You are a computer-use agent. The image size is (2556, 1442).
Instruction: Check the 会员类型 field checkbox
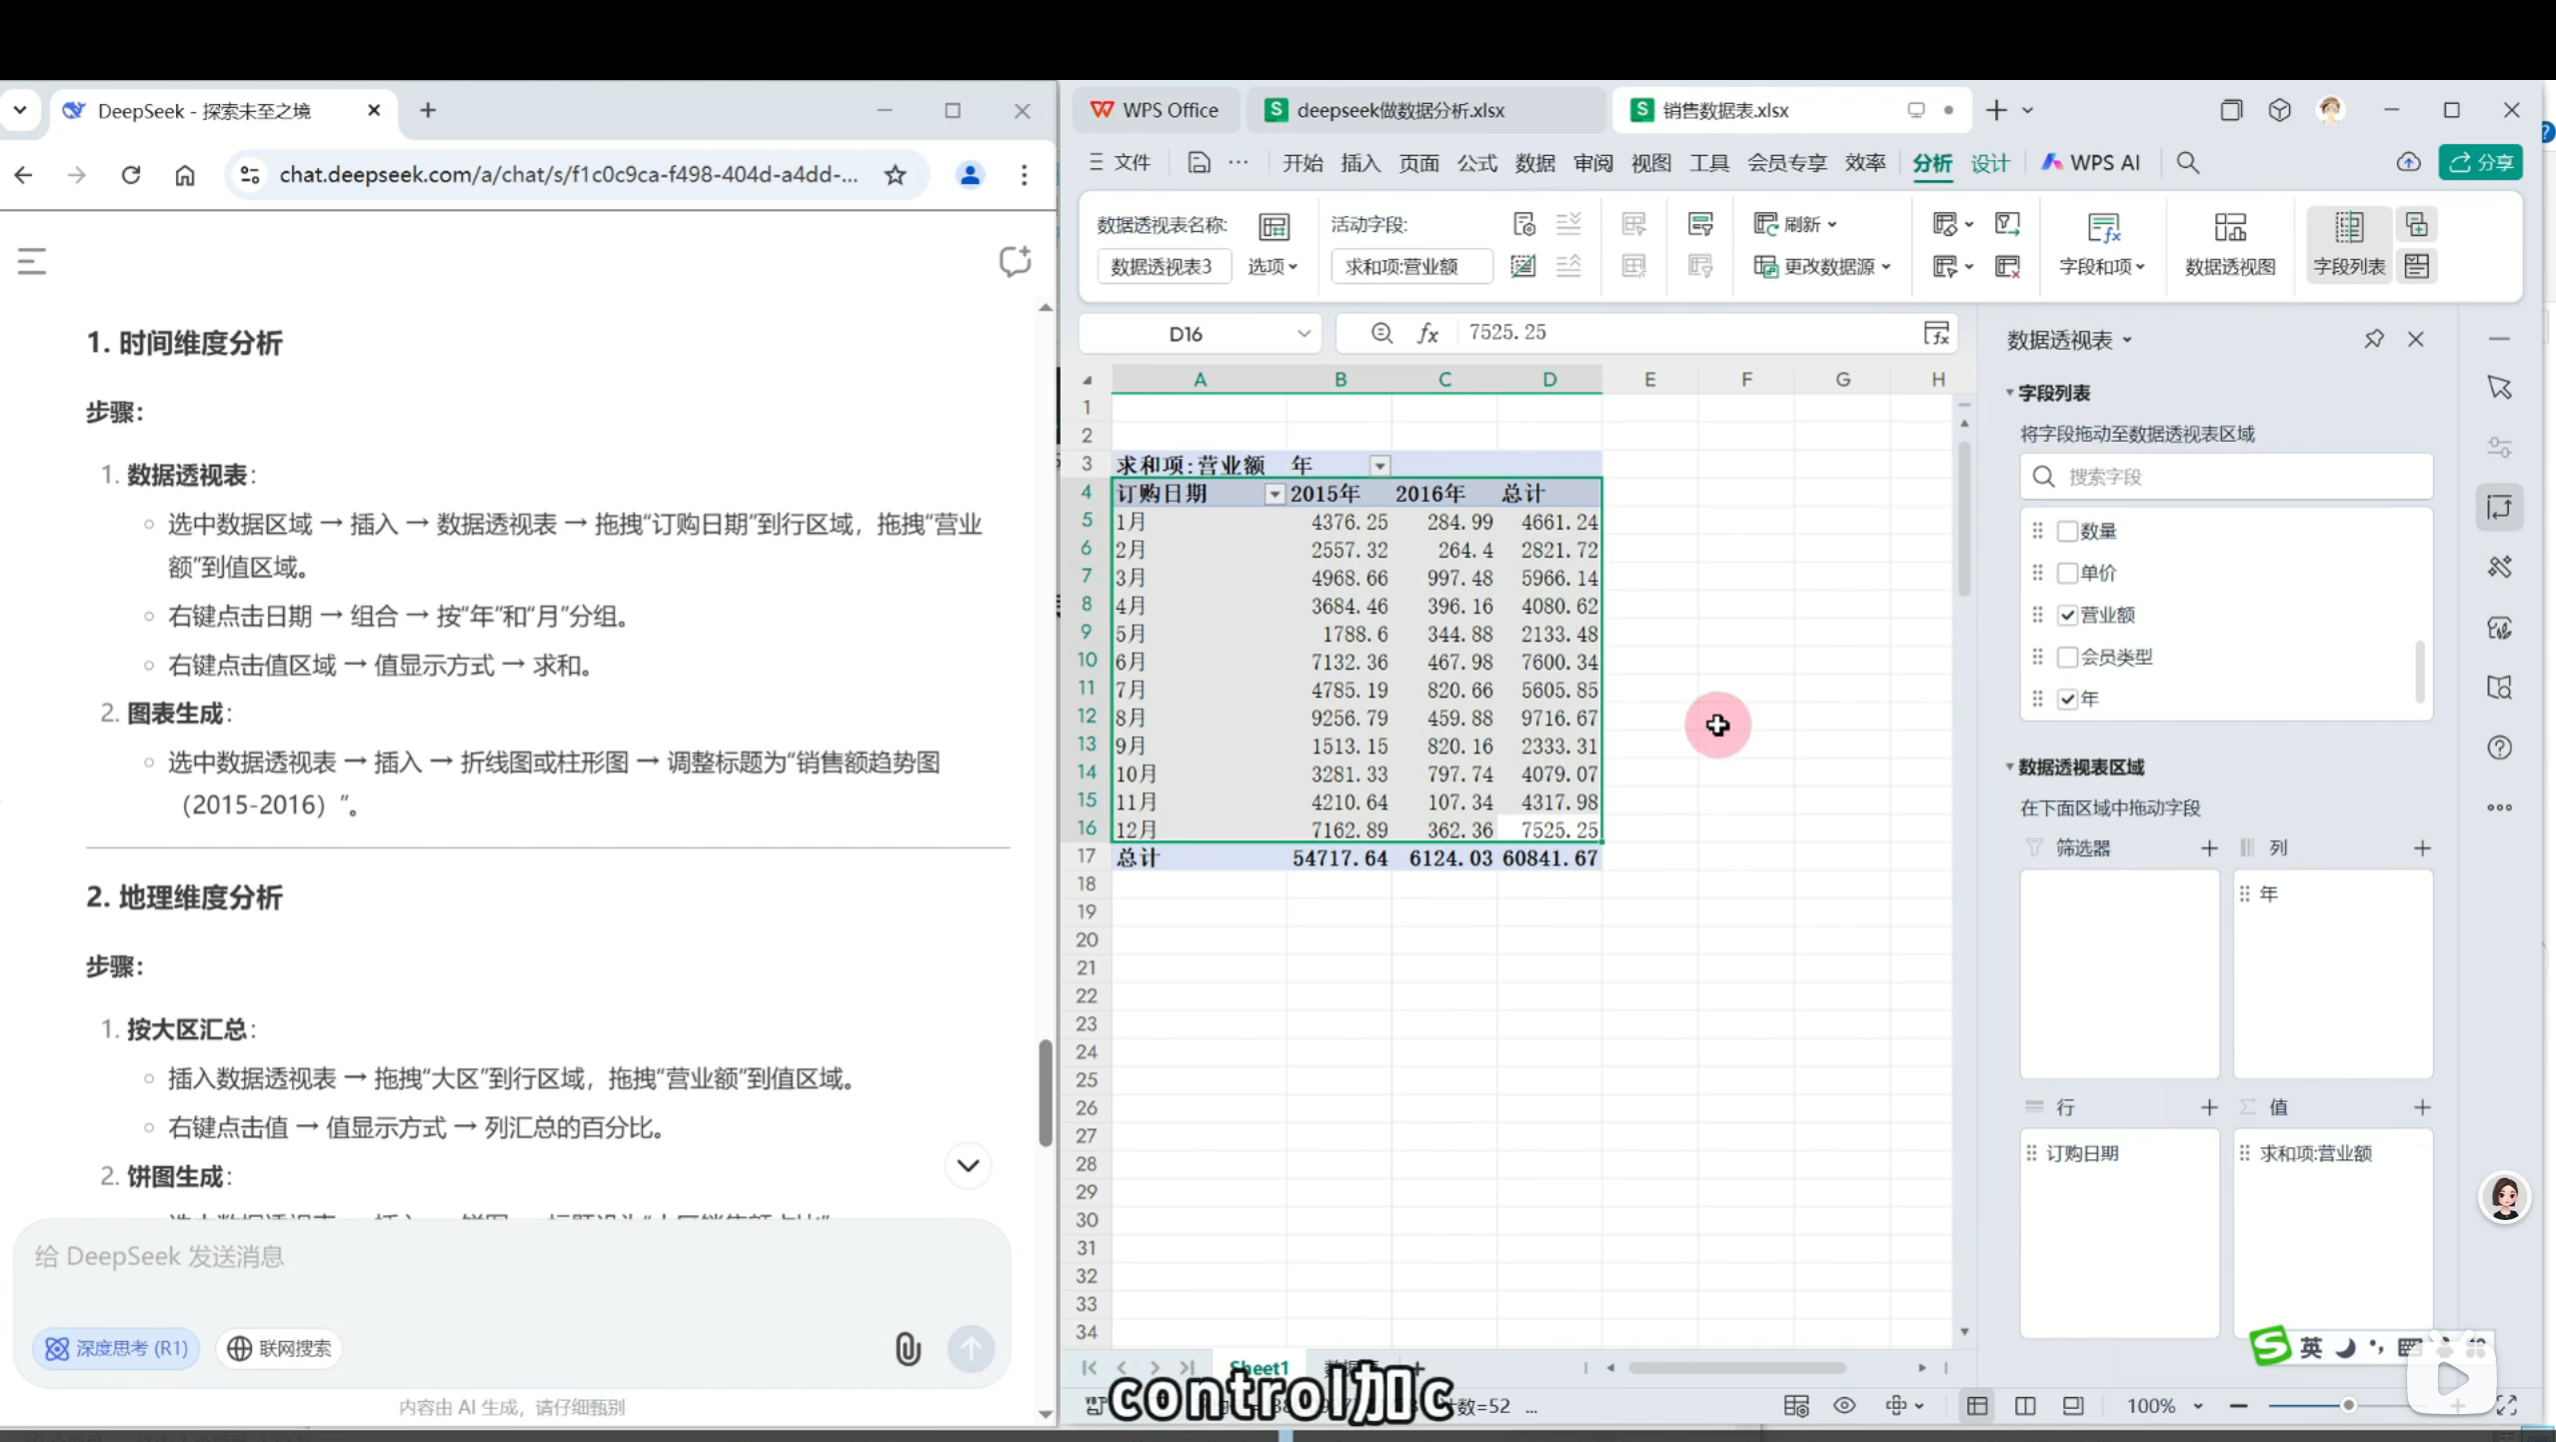2067,657
